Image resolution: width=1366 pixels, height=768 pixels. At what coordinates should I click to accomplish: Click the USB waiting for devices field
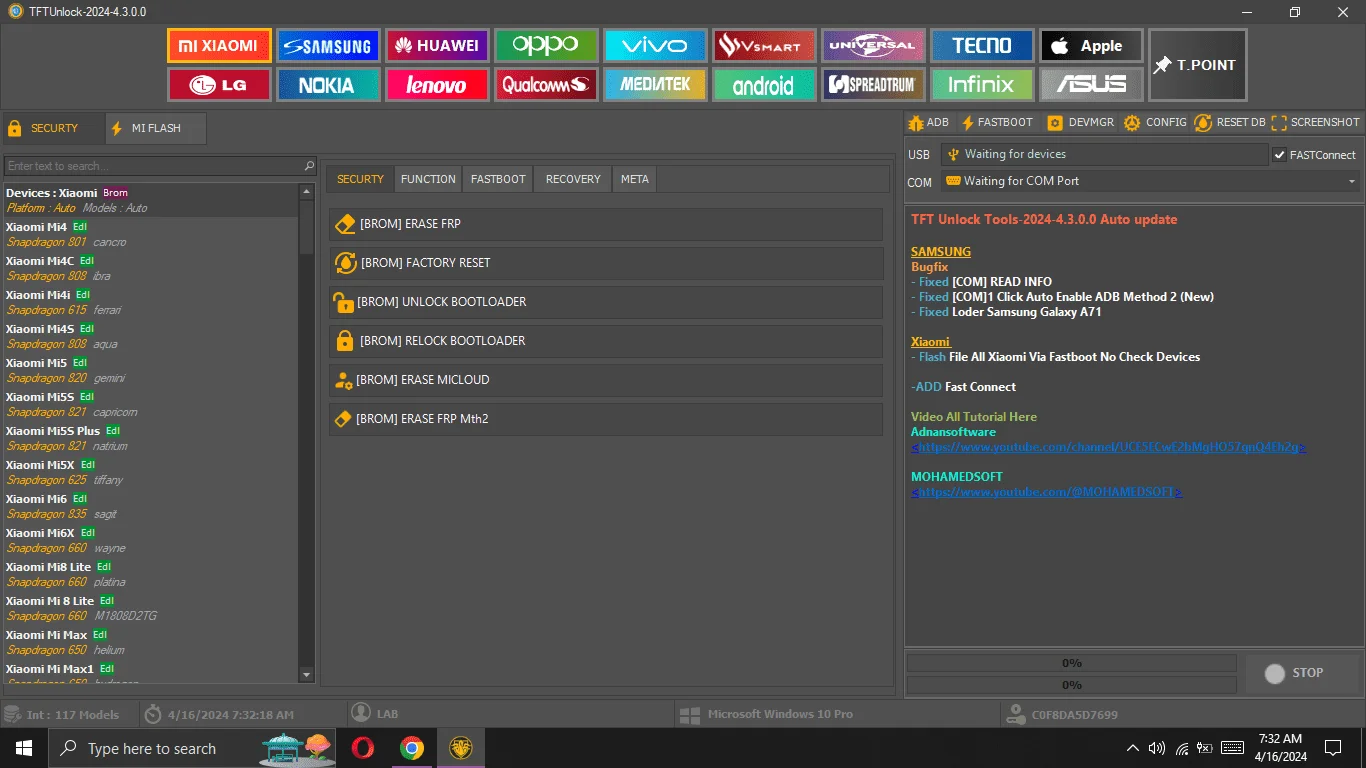1104,154
